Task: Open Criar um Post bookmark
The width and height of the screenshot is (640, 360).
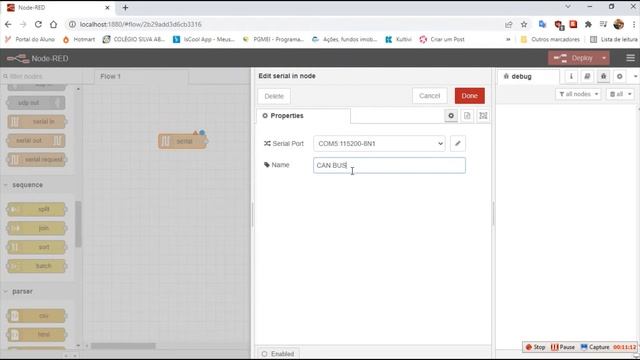Action: click(442, 40)
